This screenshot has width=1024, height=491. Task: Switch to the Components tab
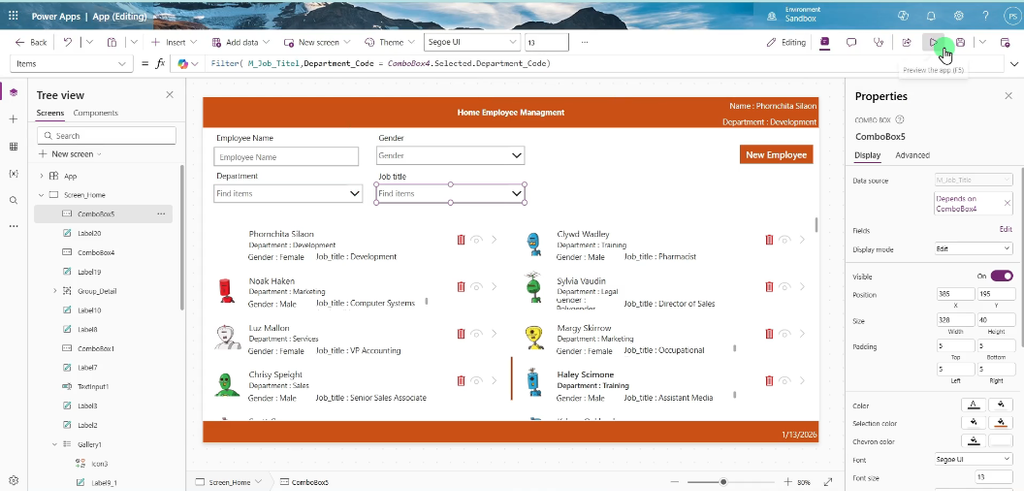pos(95,113)
